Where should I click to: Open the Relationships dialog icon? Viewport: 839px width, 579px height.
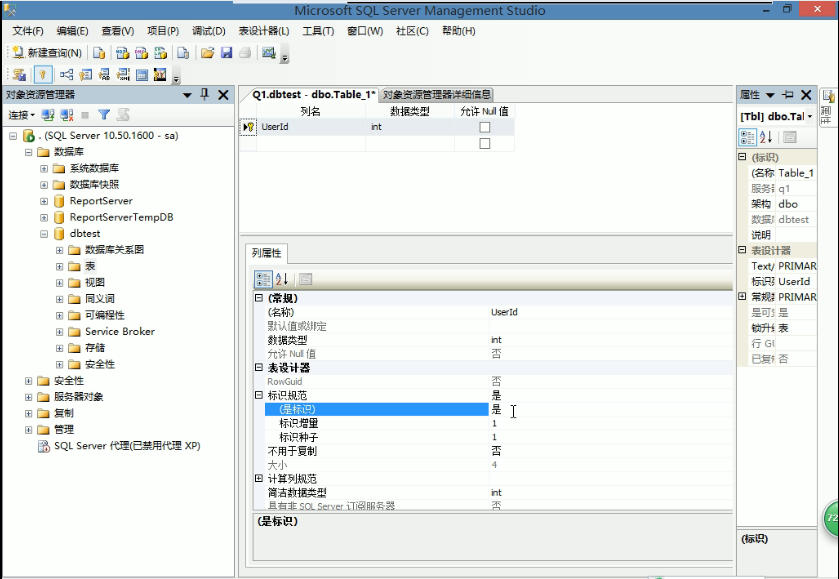point(66,74)
